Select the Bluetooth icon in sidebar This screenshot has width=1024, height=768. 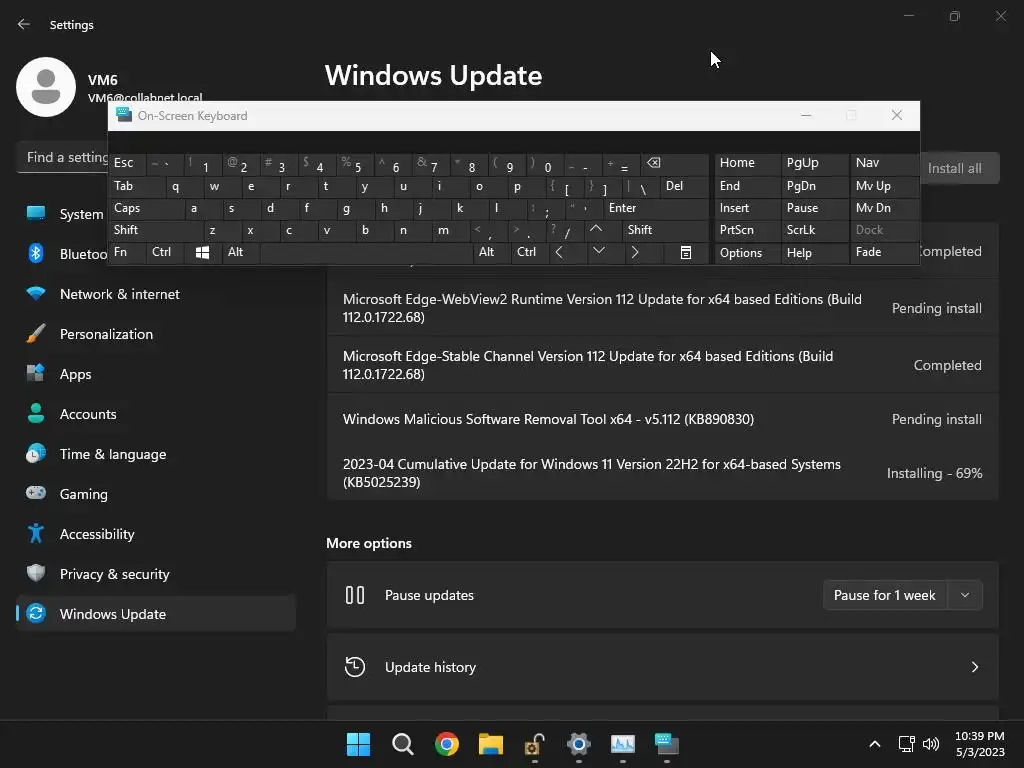coord(36,253)
